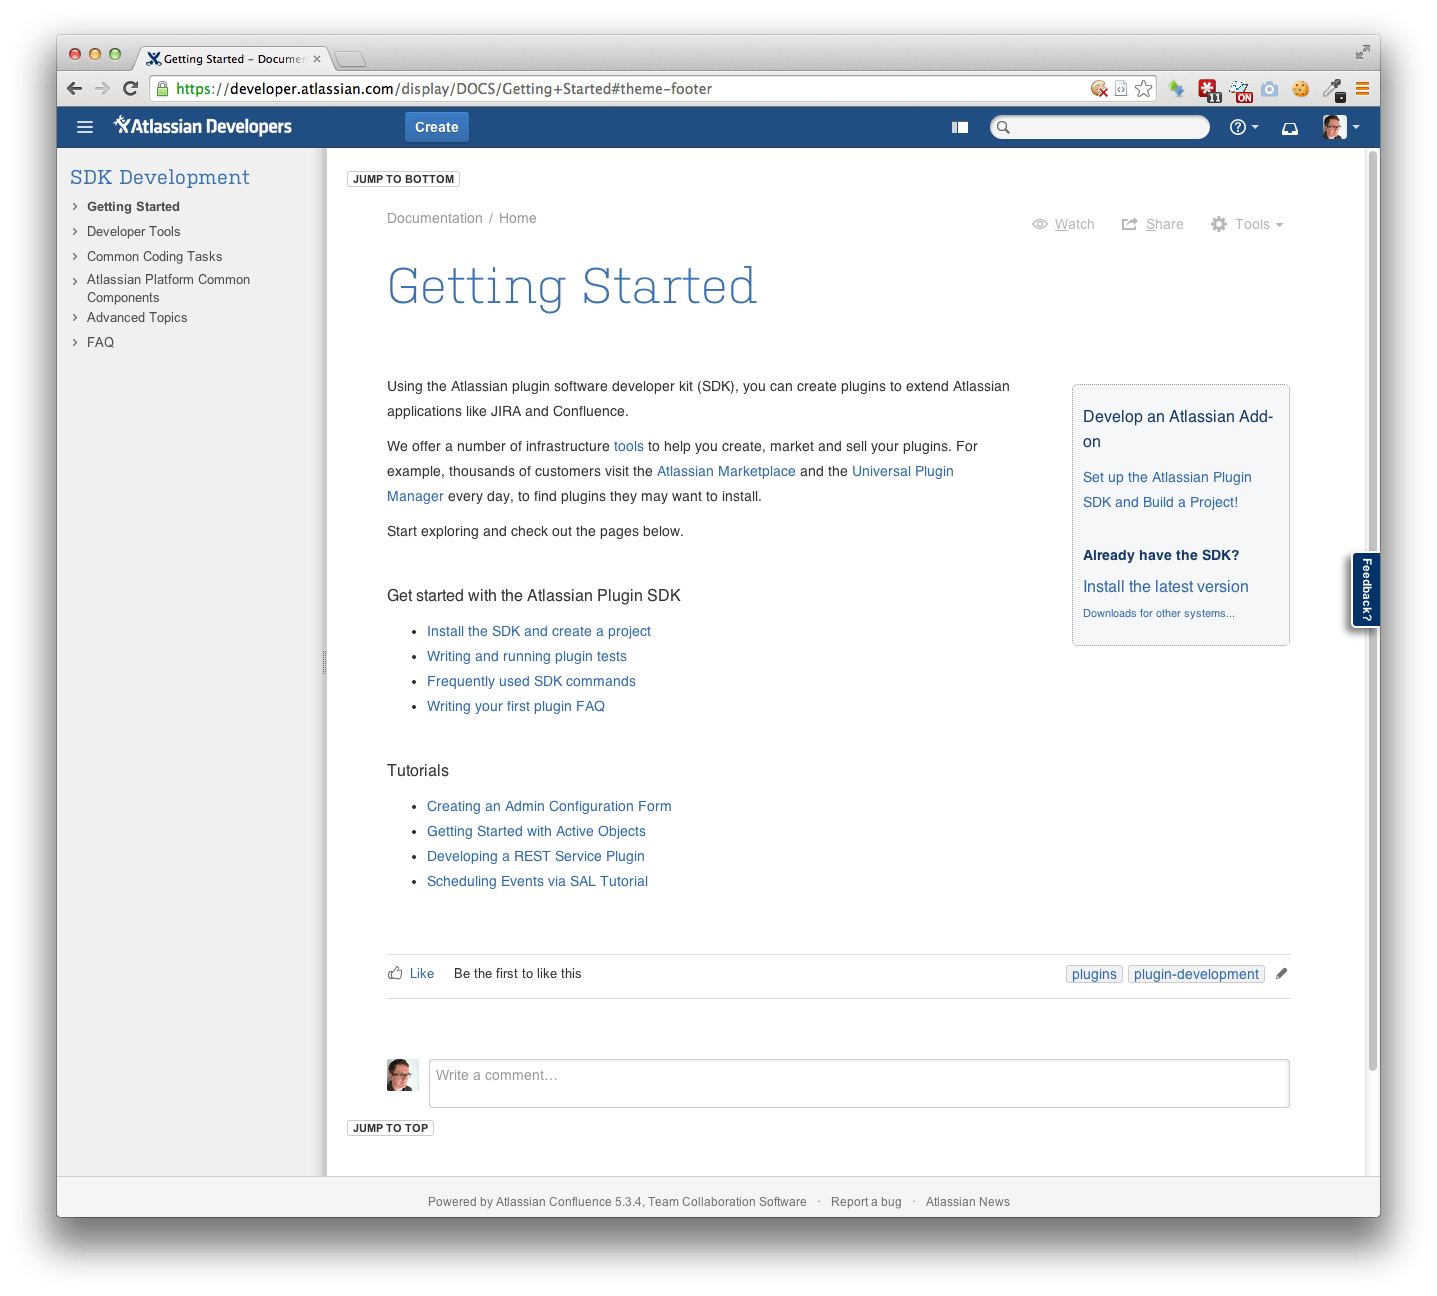Image resolution: width=1437 pixels, height=1296 pixels.
Task: Click inside the Write a comment field
Action: tap(859, 1083)
